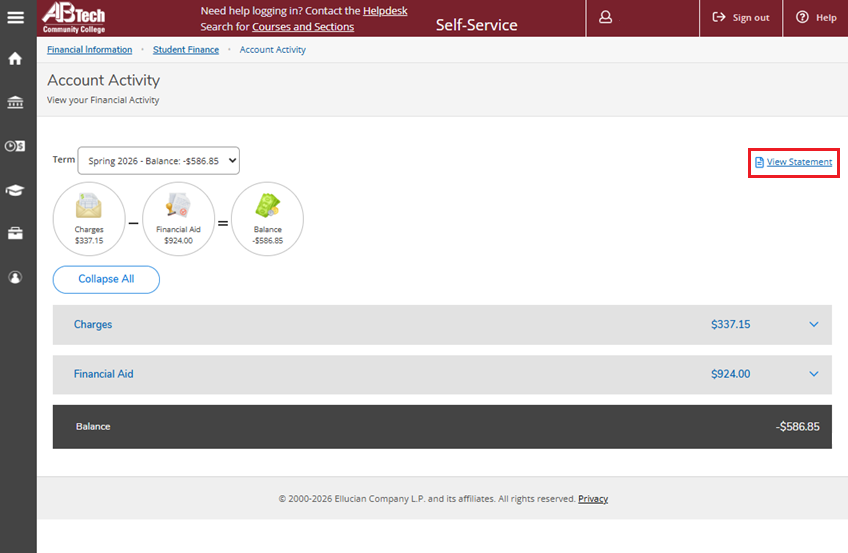Screen dimensions: 848x553
Task: Click the $924.00 amount in Financial Aid row
Action: (730, 374)
